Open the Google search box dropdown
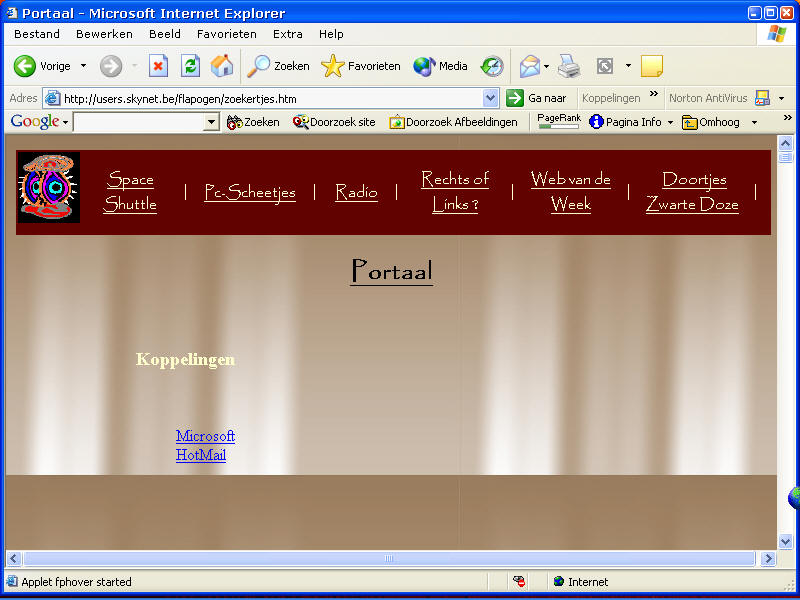This screenshot has height=600, width=800. [211, 122]
